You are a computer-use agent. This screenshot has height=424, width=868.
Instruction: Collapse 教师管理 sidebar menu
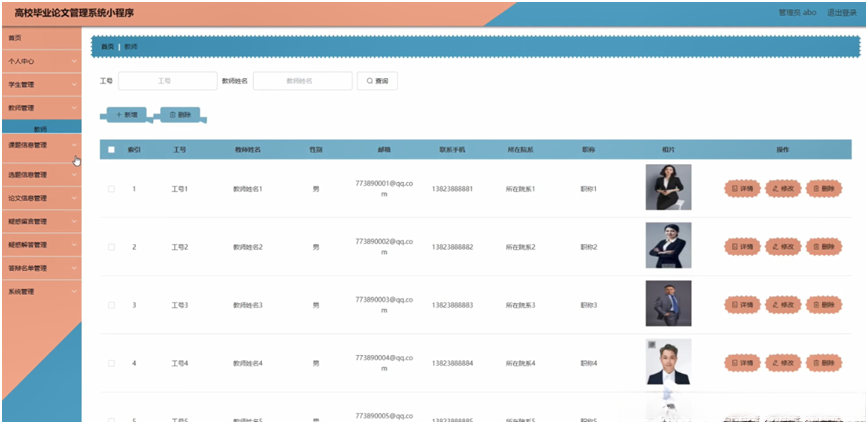pyautogui.click(x=42, y=108)
